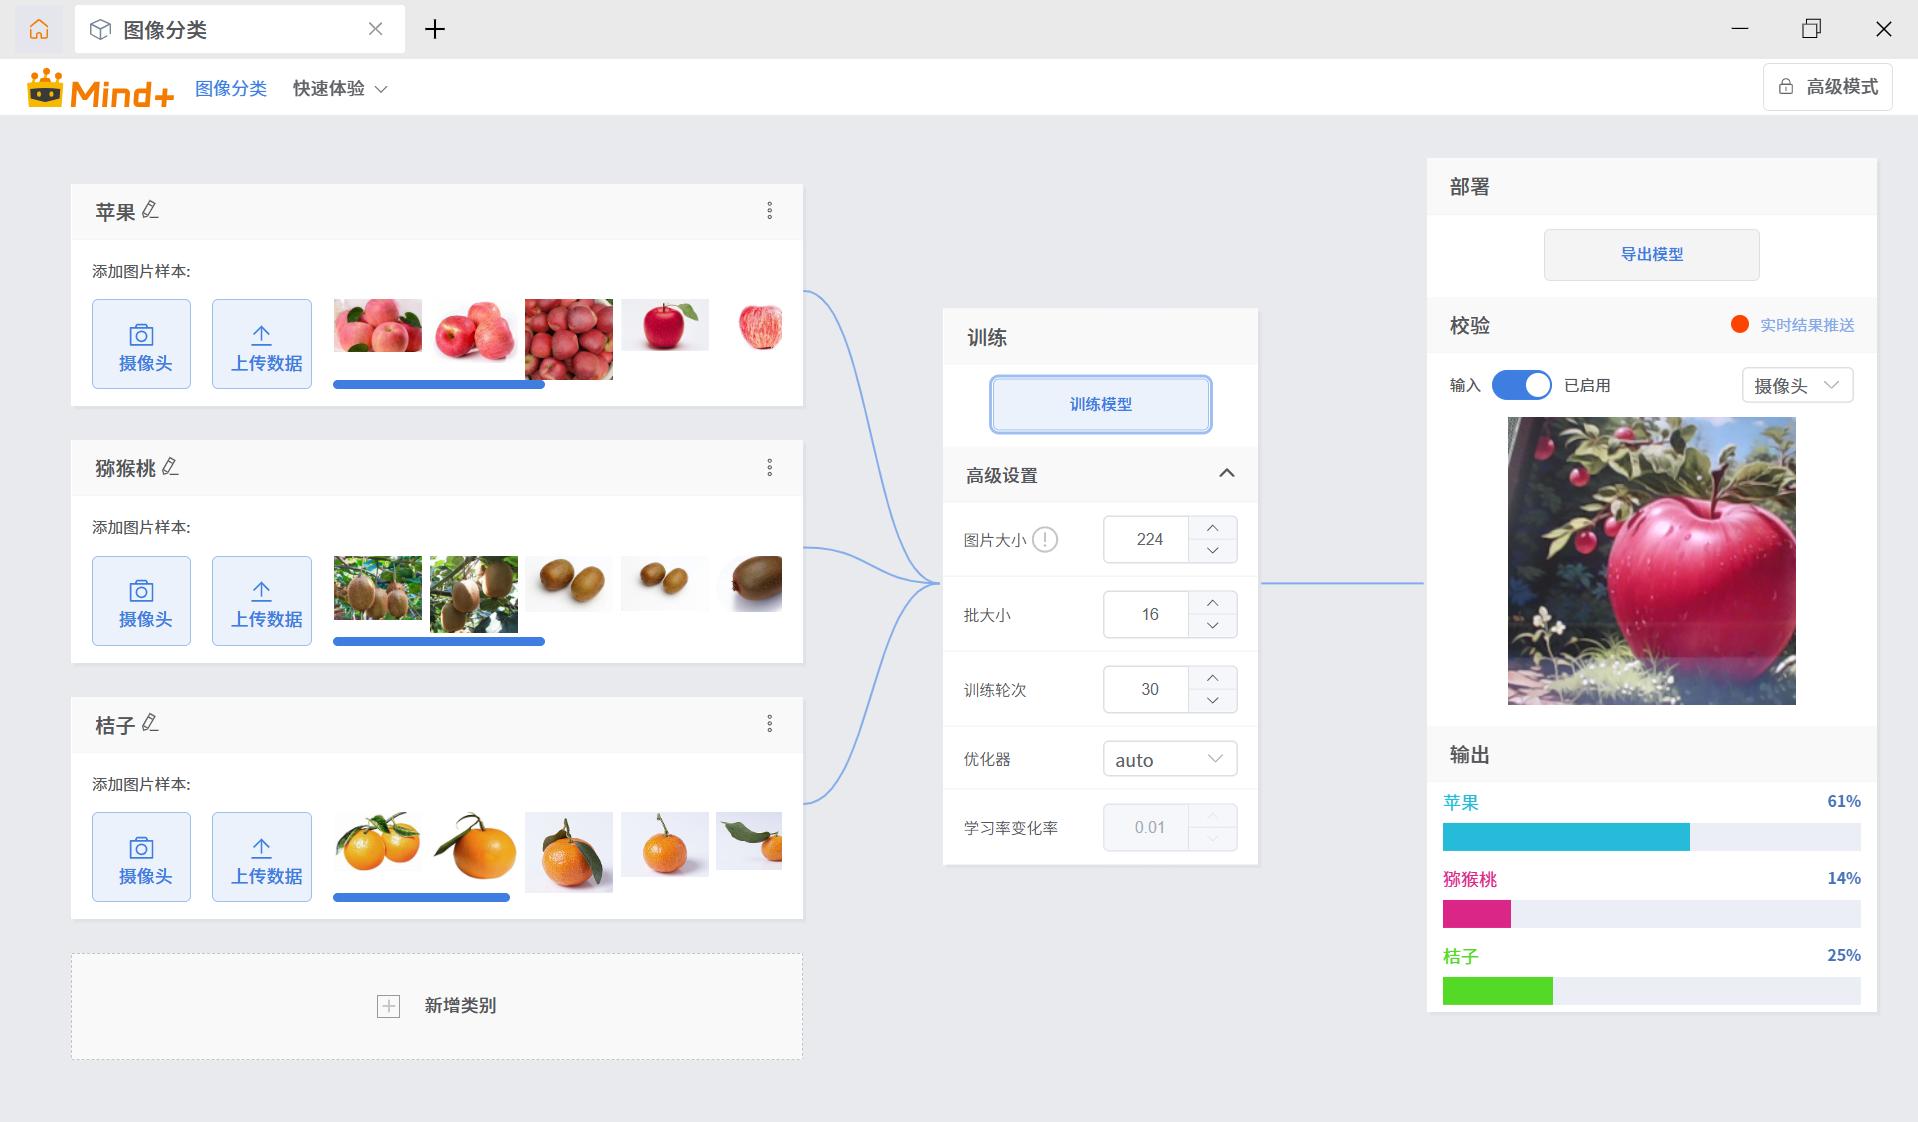Toggle the 输入 enabled switch off
1918x1122 pixels.
point(1521,385)
